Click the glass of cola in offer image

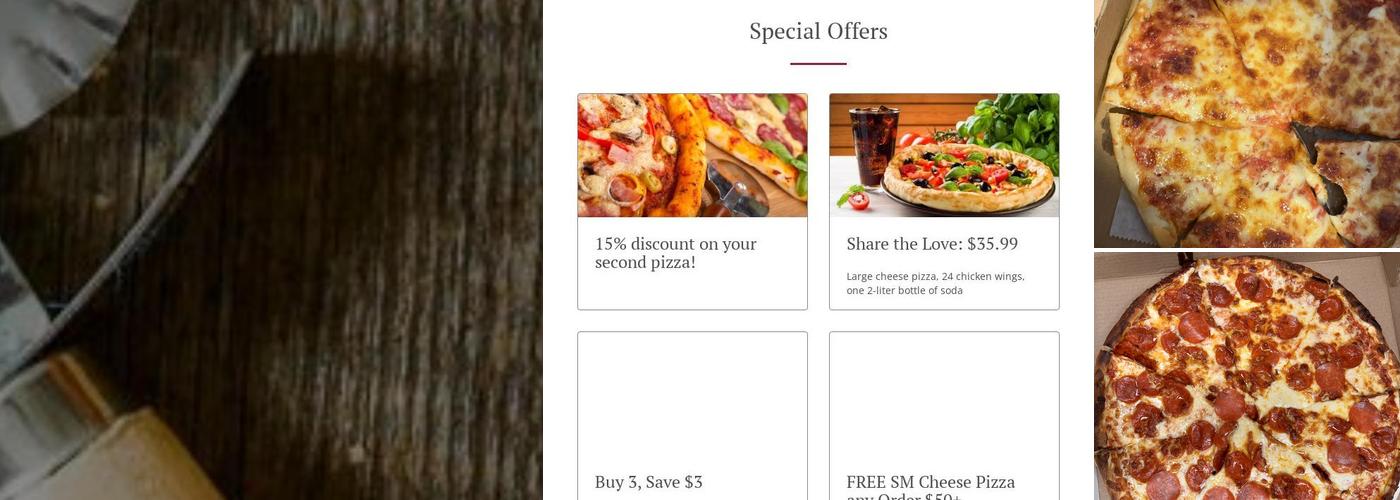click(866, 147)
